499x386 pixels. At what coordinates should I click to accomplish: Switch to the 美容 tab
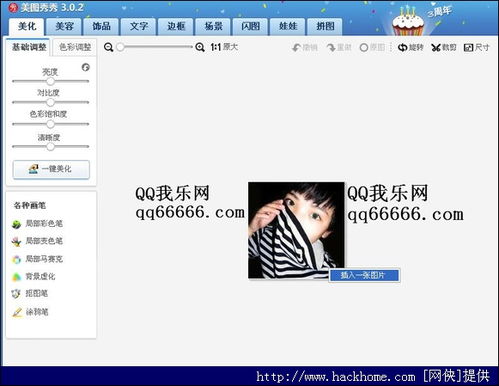(64, 26)
